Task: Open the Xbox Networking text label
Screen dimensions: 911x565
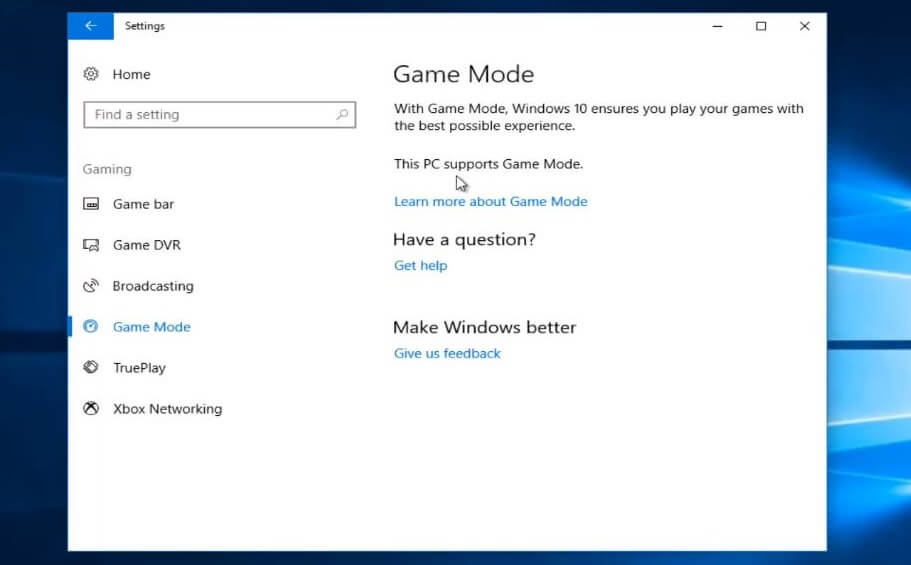Action: tap(167, 409)
